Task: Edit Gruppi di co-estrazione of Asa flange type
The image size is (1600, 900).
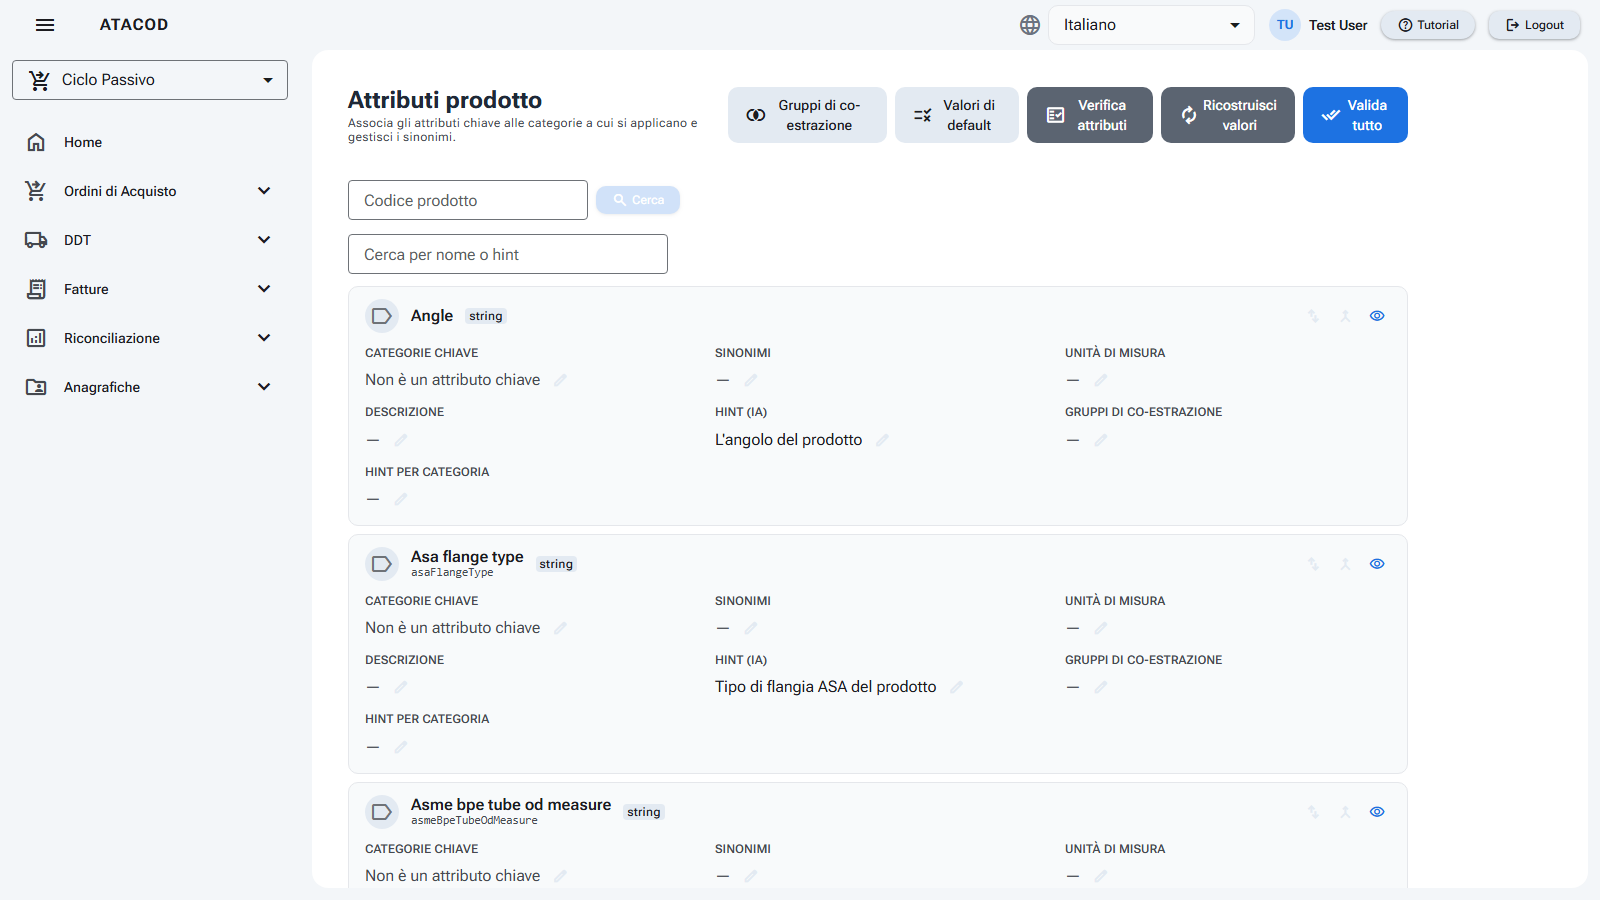Action: pyautogui.click(x=1100, y=687)
